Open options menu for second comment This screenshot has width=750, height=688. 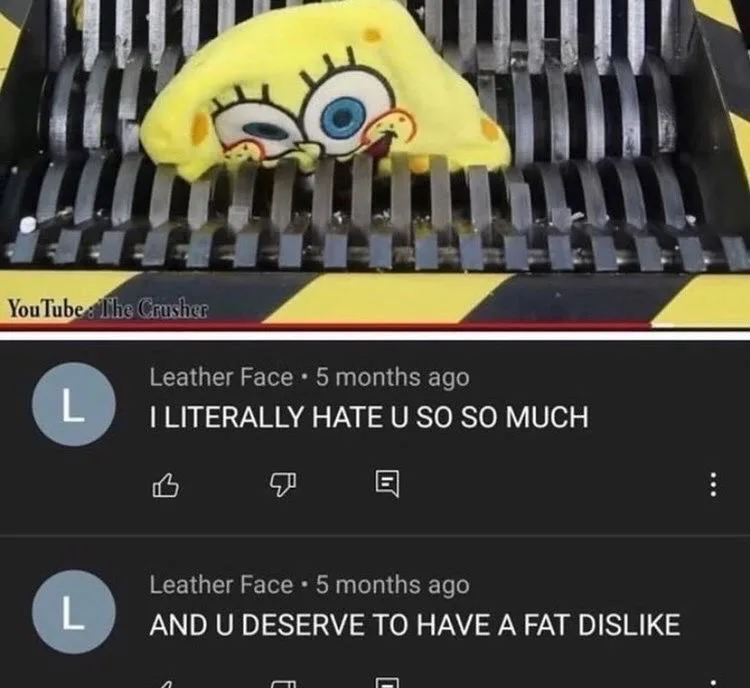point(713,684)
